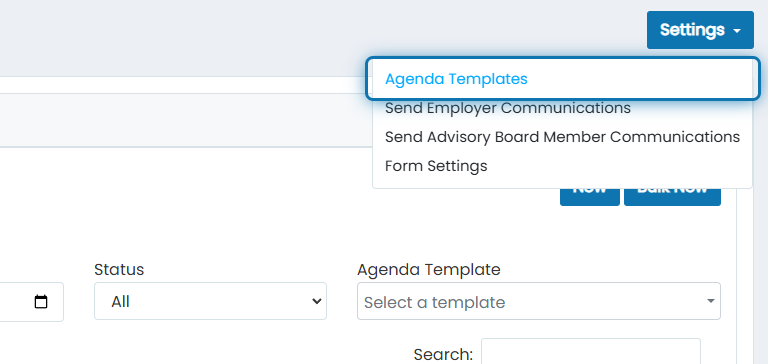Click the partially hidden New button
The image size is (768, 364).
pos(590,196)
